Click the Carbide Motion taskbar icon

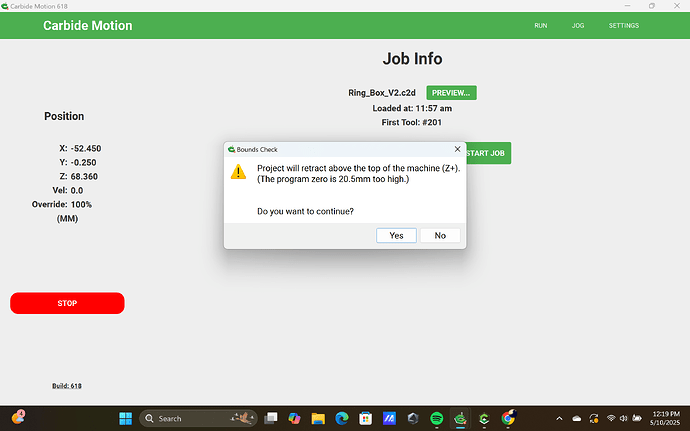(x=460, y=418)
